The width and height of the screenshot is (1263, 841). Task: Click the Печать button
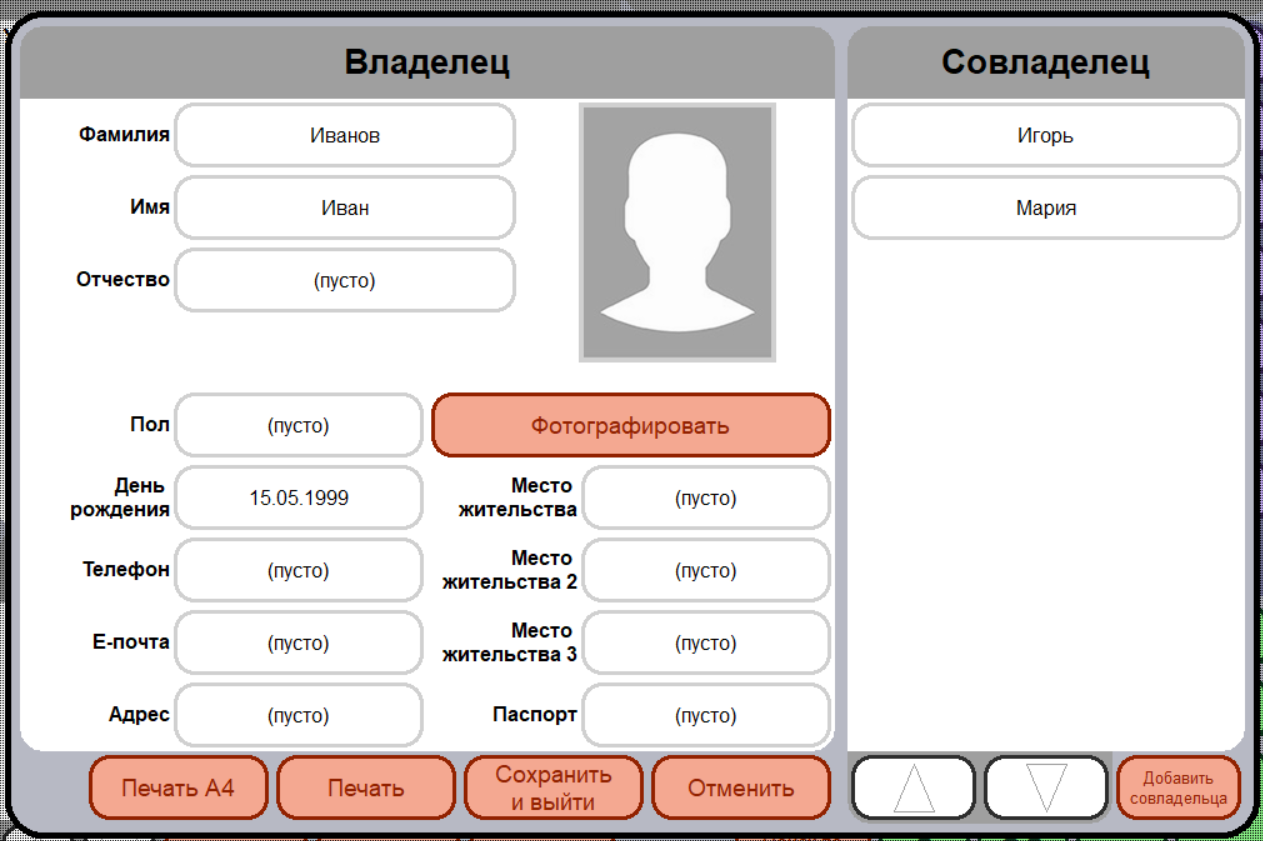click(x=366, y=788)
